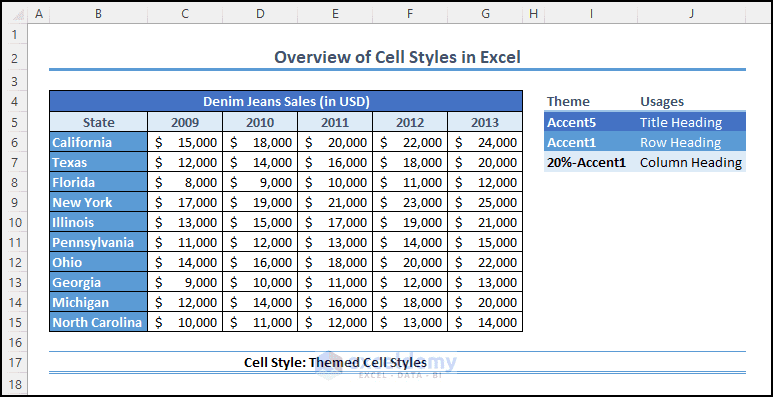Screen dimensions: 773x397
Task: Select column G header
Action: [485, 15]
